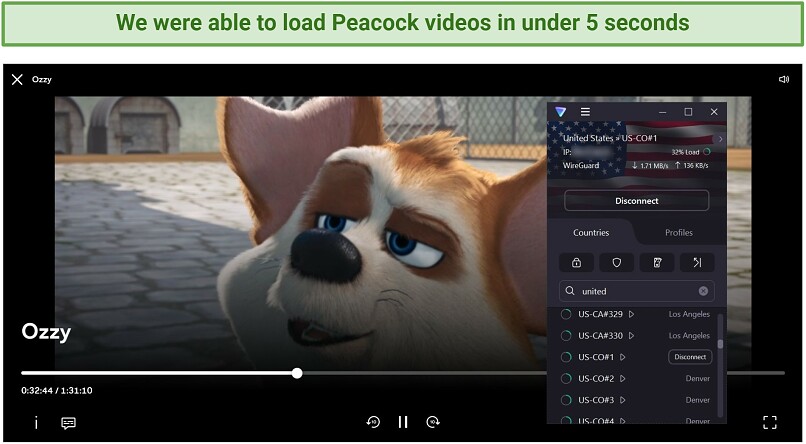Skip forward 10 seconds in the video

(433, 422)
